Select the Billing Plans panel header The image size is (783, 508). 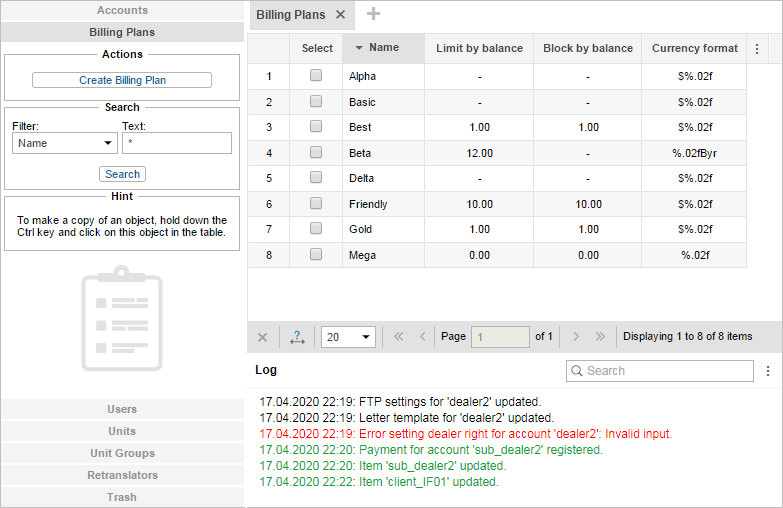tap(122, 32)
